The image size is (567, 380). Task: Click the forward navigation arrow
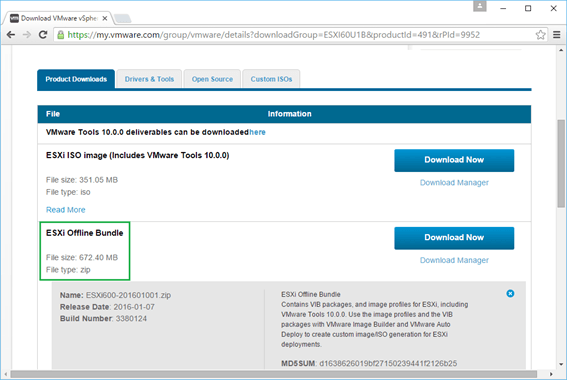click(27, 35)
